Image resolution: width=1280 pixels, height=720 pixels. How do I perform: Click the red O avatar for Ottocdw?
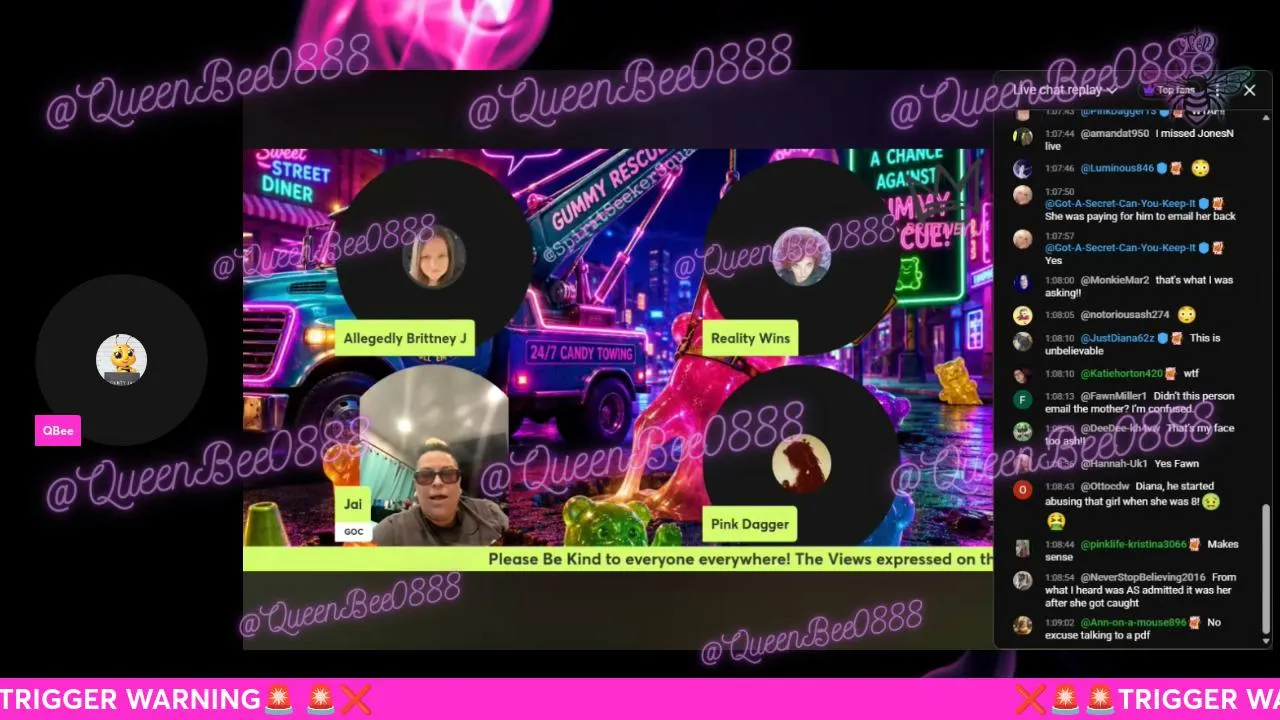click(1022, 490)
